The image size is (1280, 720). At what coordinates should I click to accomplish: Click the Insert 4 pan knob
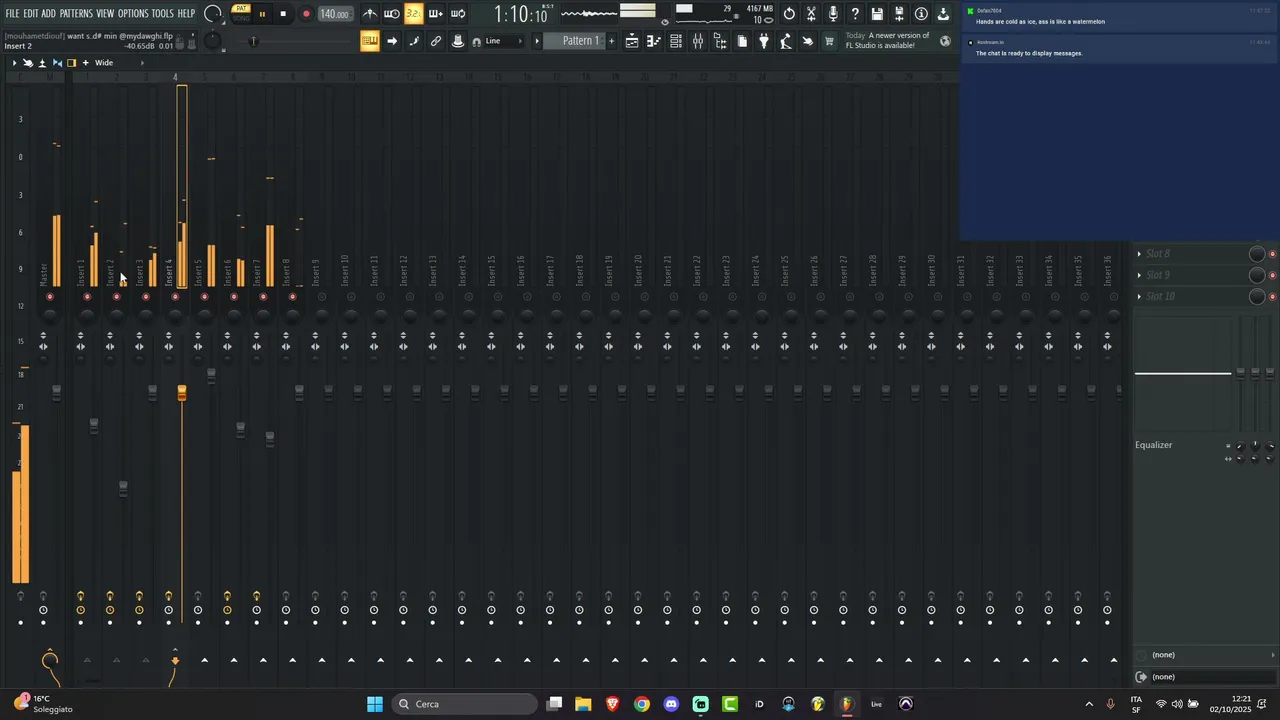(x=175, y=317)
